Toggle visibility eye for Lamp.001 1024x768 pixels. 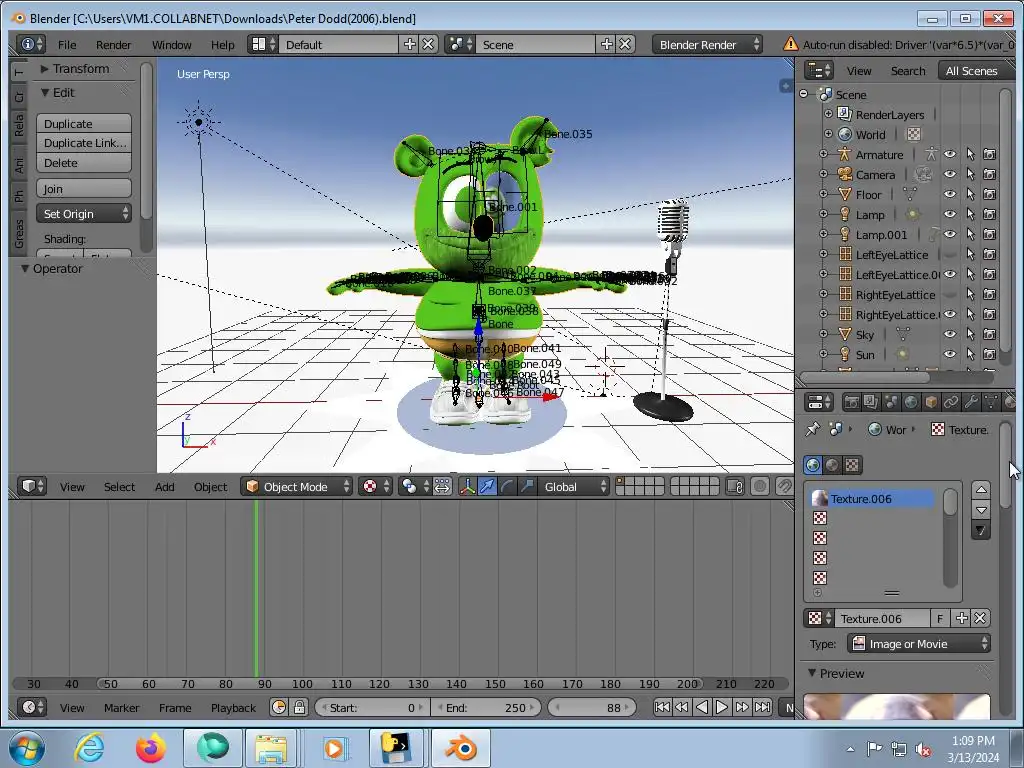[950, 234]
